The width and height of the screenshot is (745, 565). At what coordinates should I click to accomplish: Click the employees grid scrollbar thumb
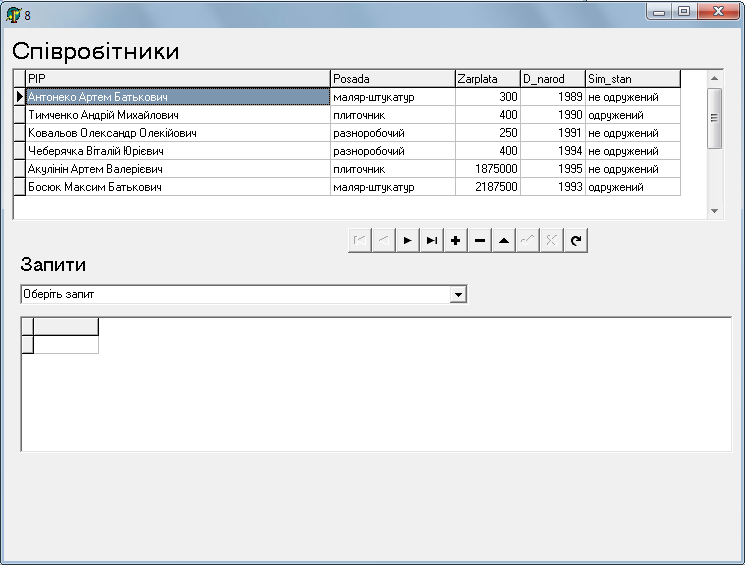714,118
